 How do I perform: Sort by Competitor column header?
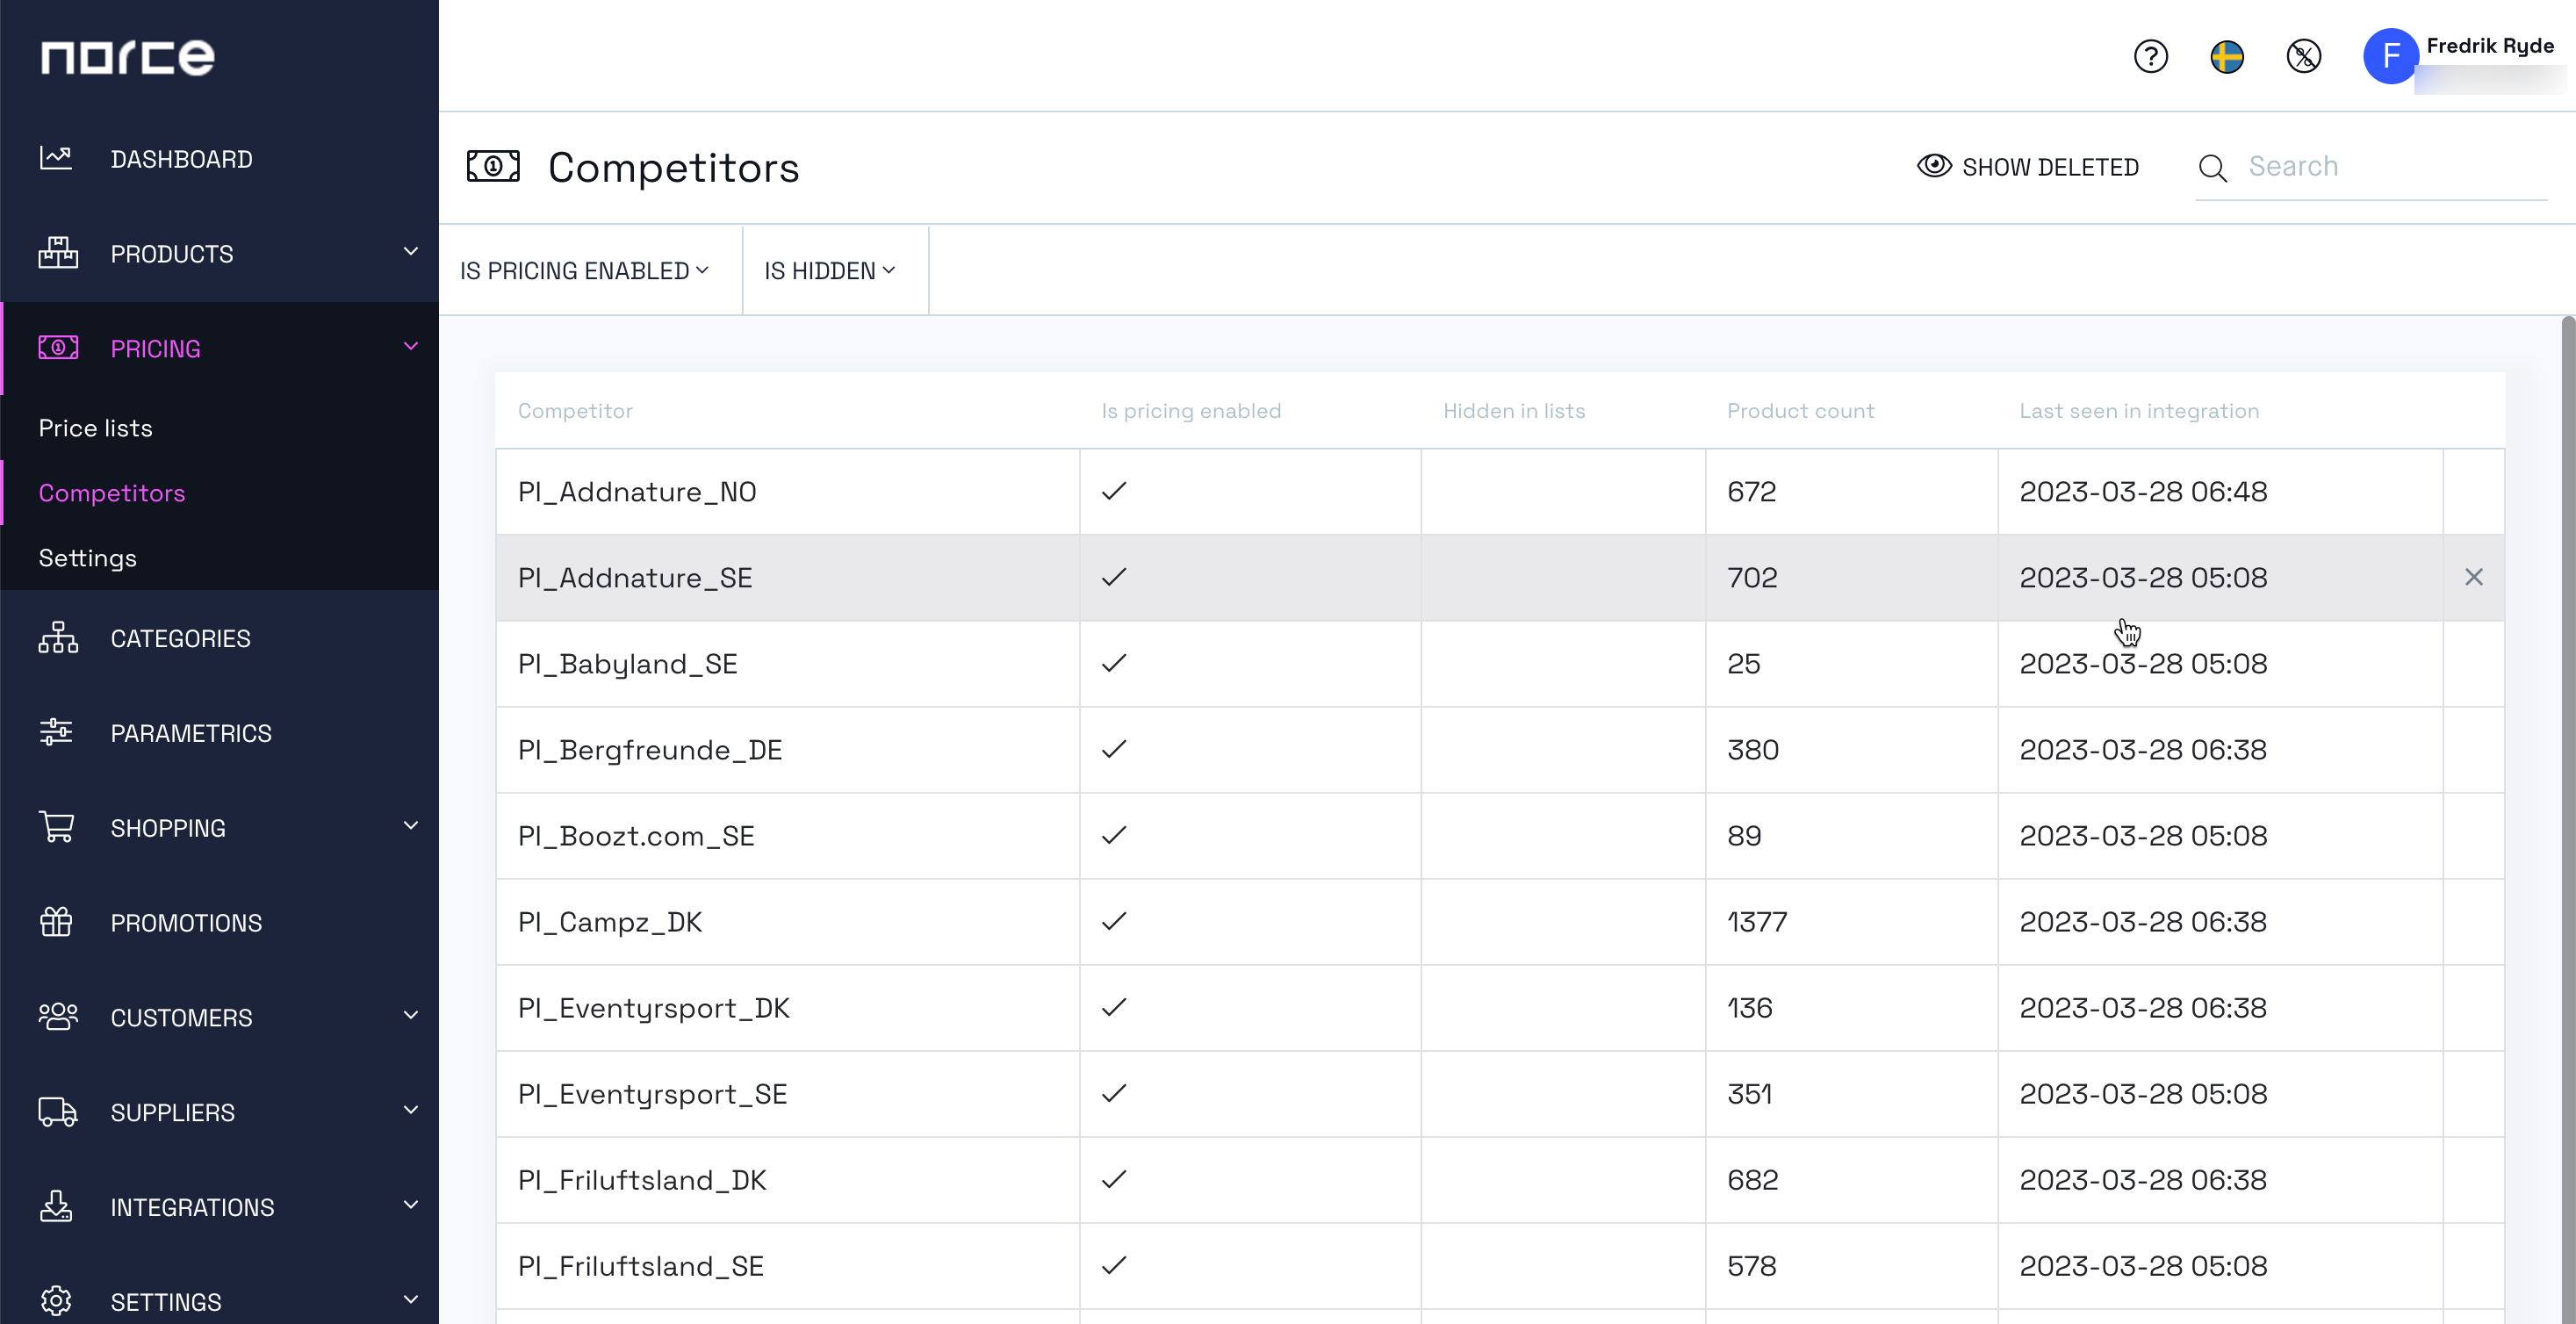click(x=575, y=411)
